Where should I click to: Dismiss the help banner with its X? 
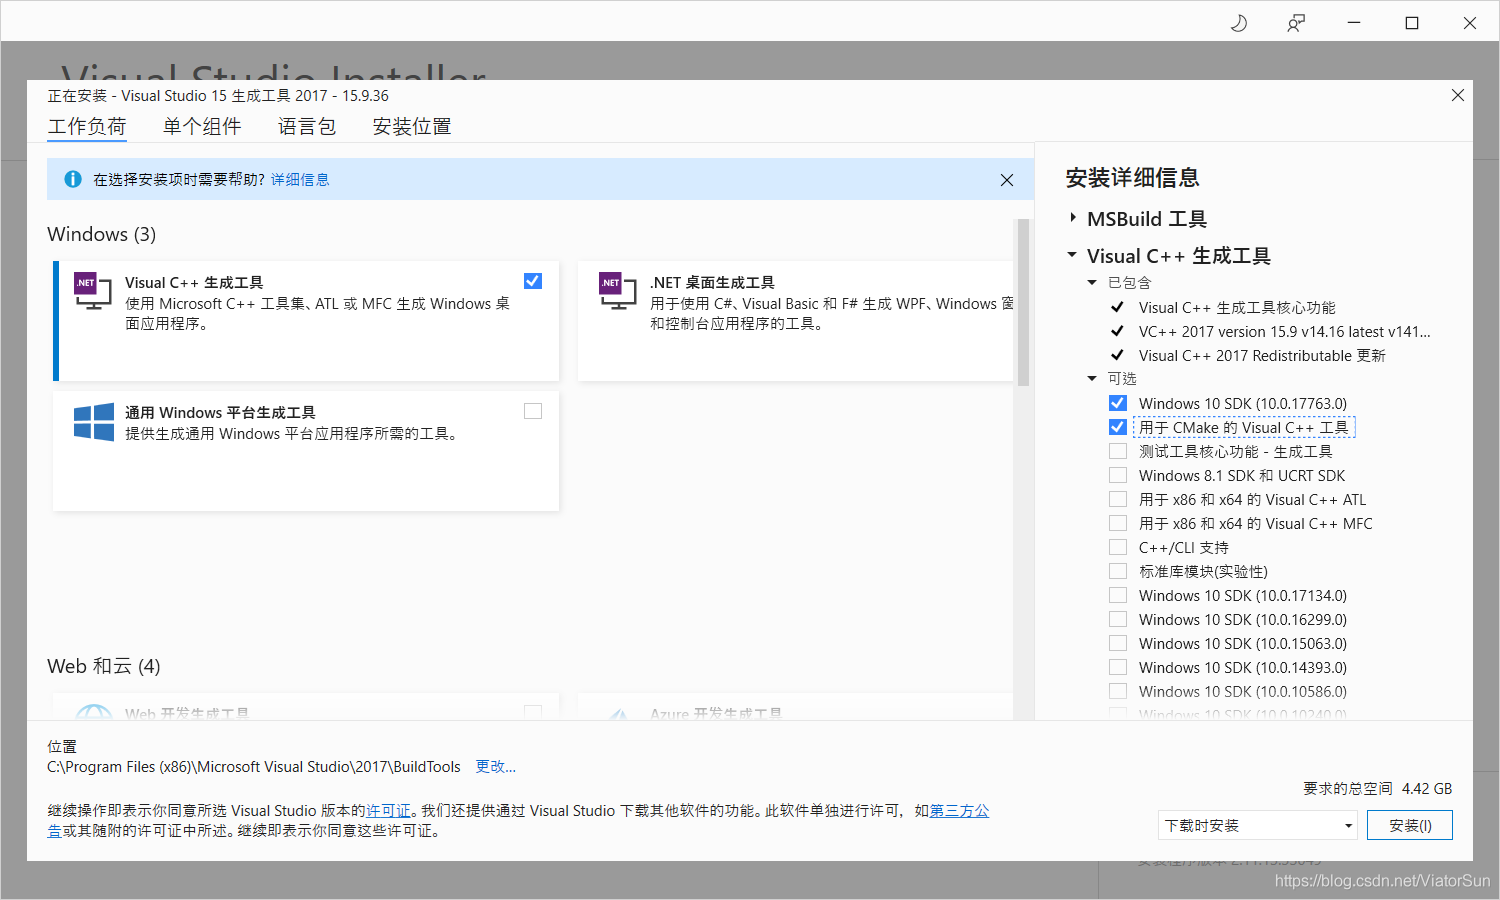tap(1007, 180)
